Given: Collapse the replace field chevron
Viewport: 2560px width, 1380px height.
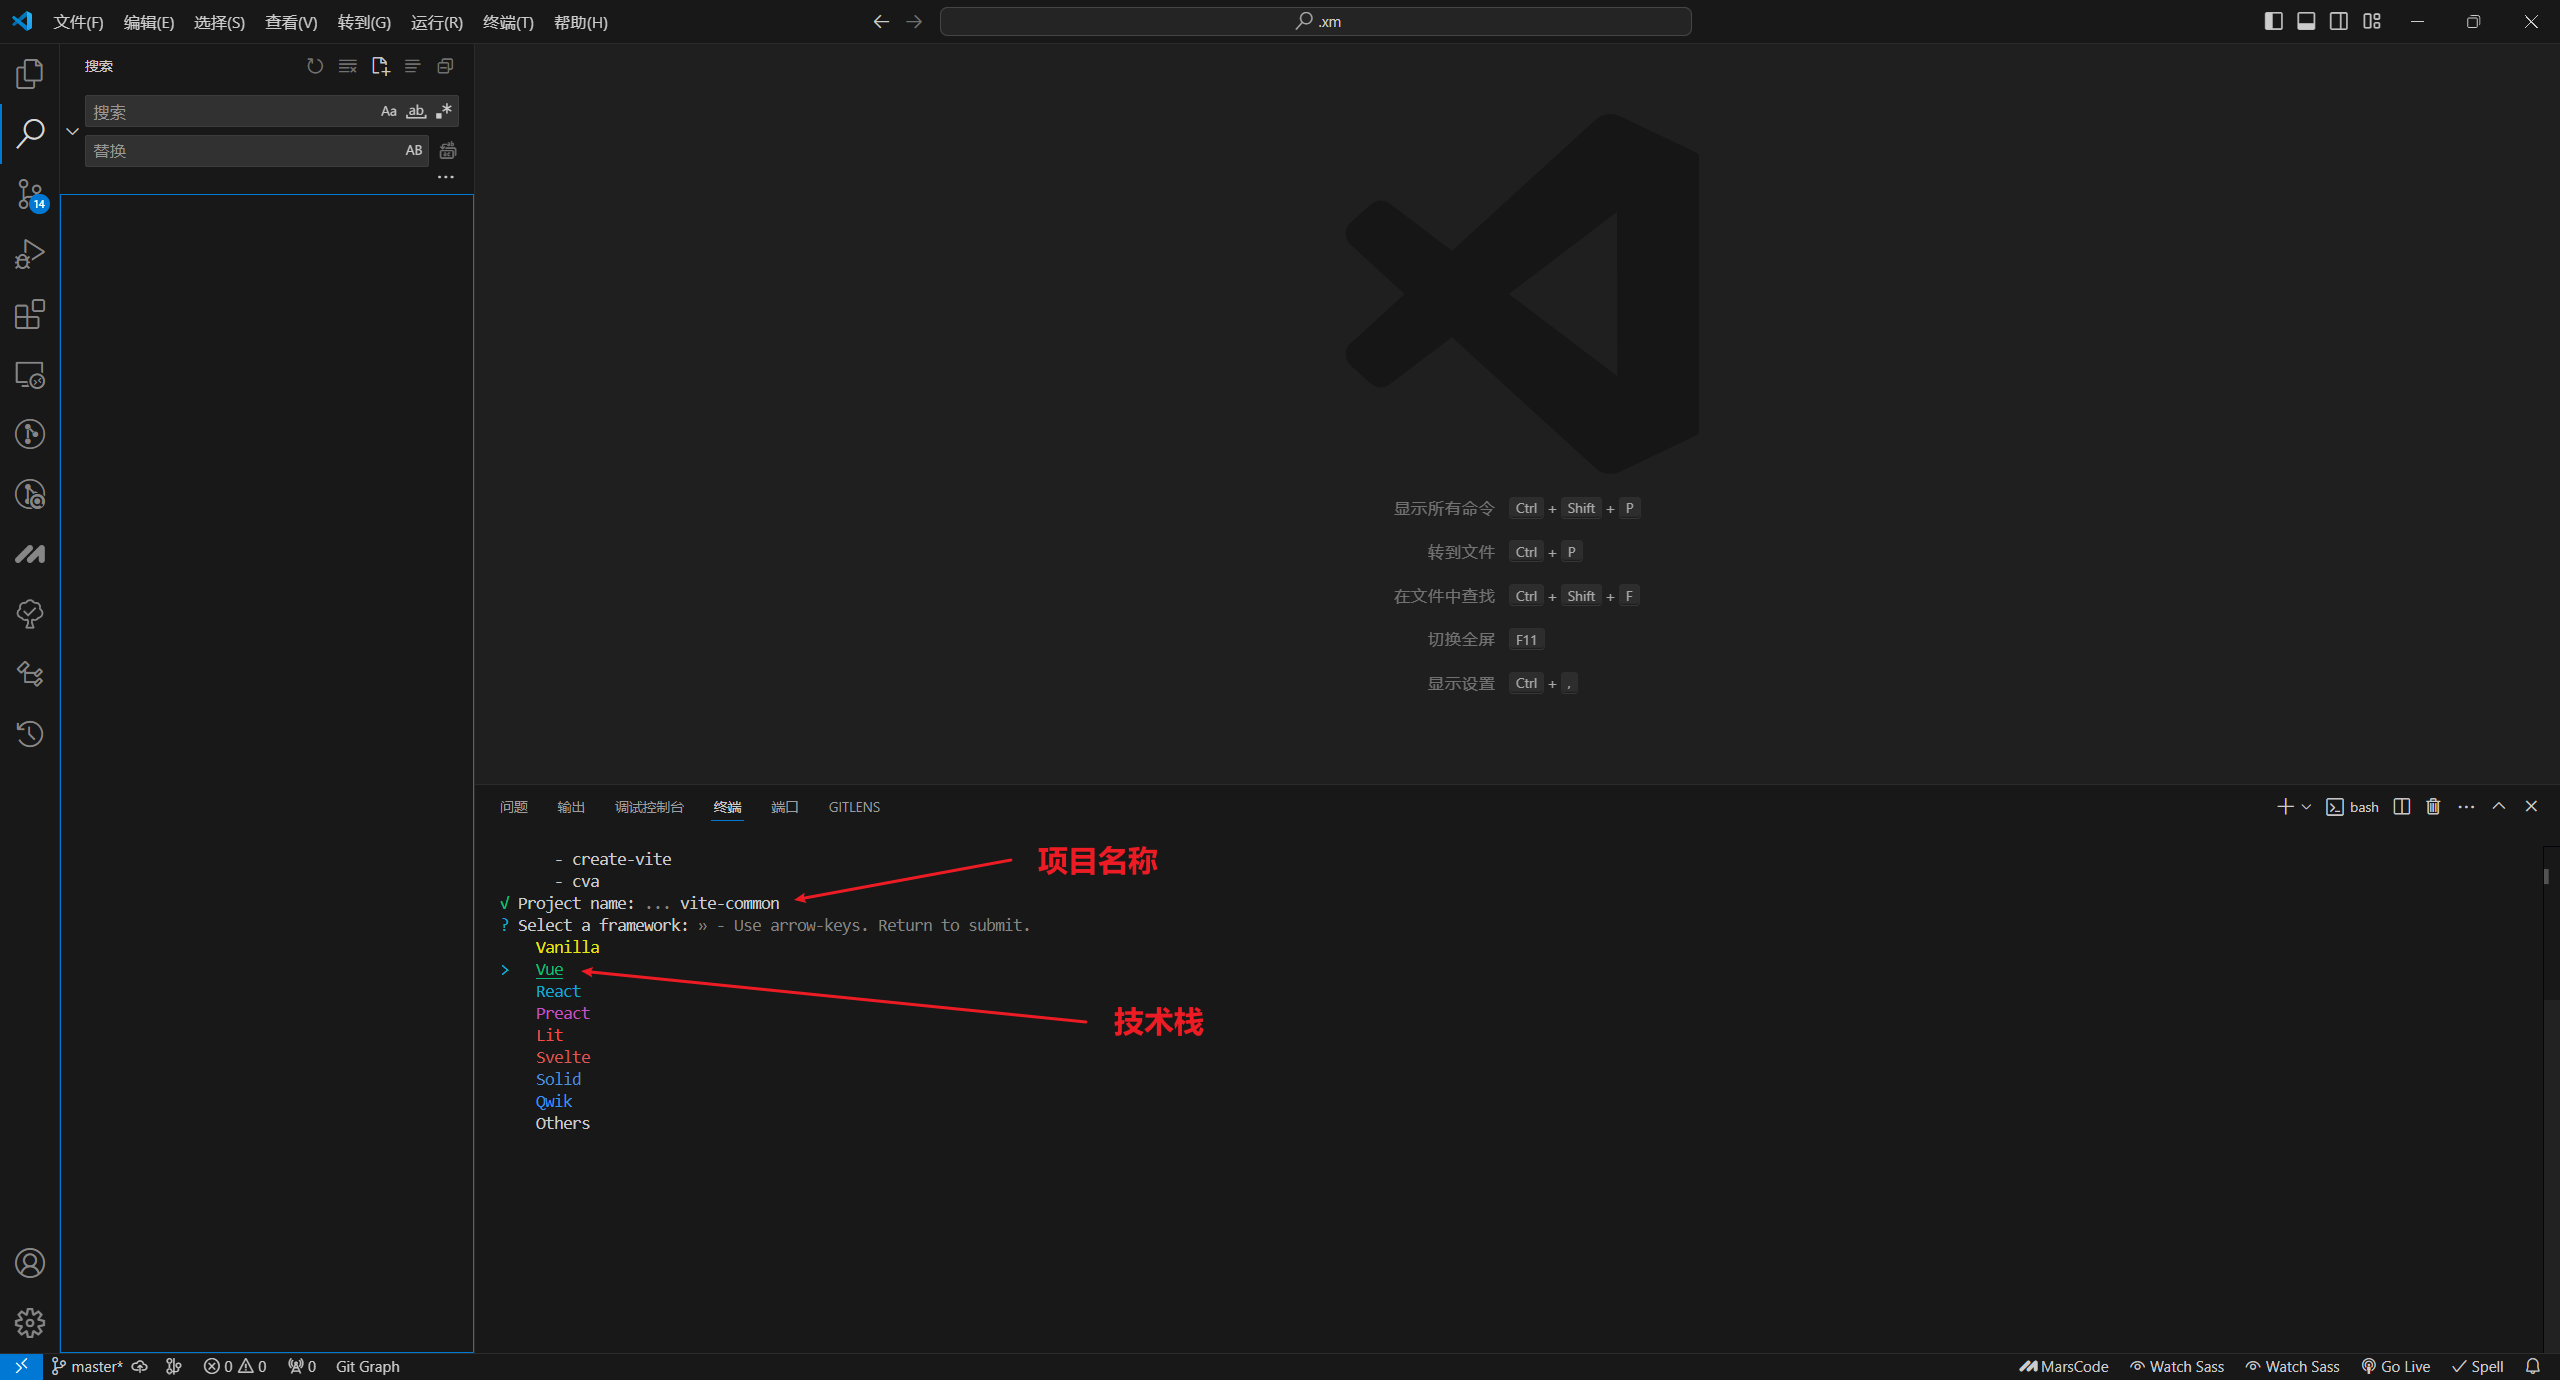Looking at the screenshot, I should 72,131.
